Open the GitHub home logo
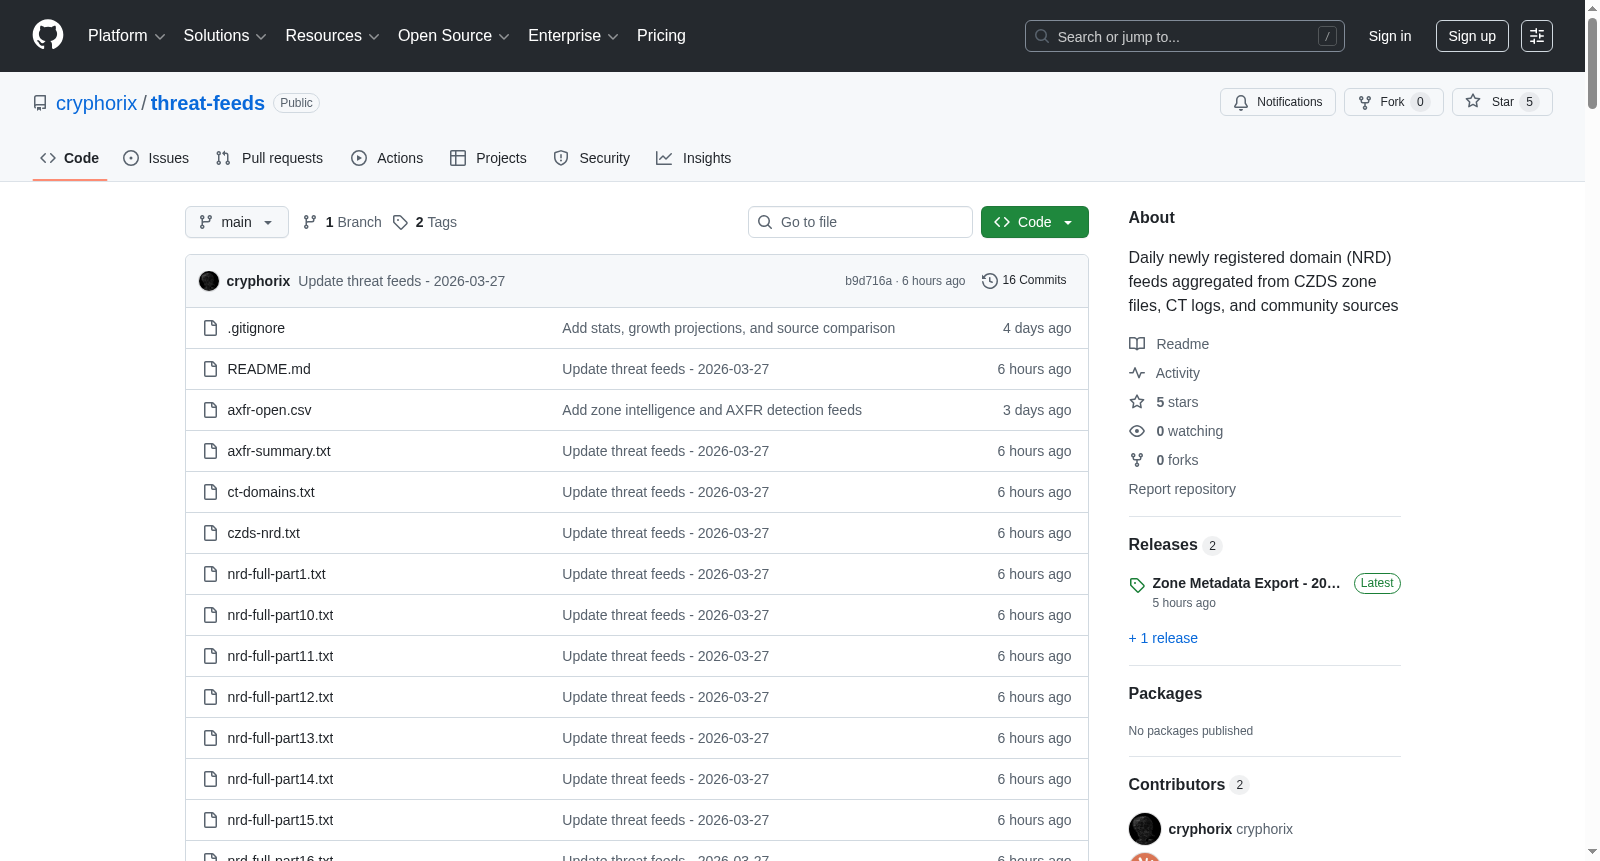Image resolution: width=1600 pixels, height=861 pixels. (x=48, y=36)
